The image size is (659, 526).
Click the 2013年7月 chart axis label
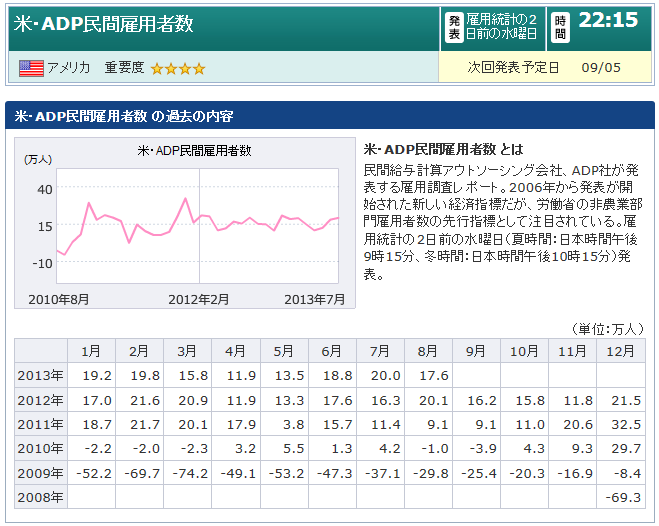click(x=315, y=300)
